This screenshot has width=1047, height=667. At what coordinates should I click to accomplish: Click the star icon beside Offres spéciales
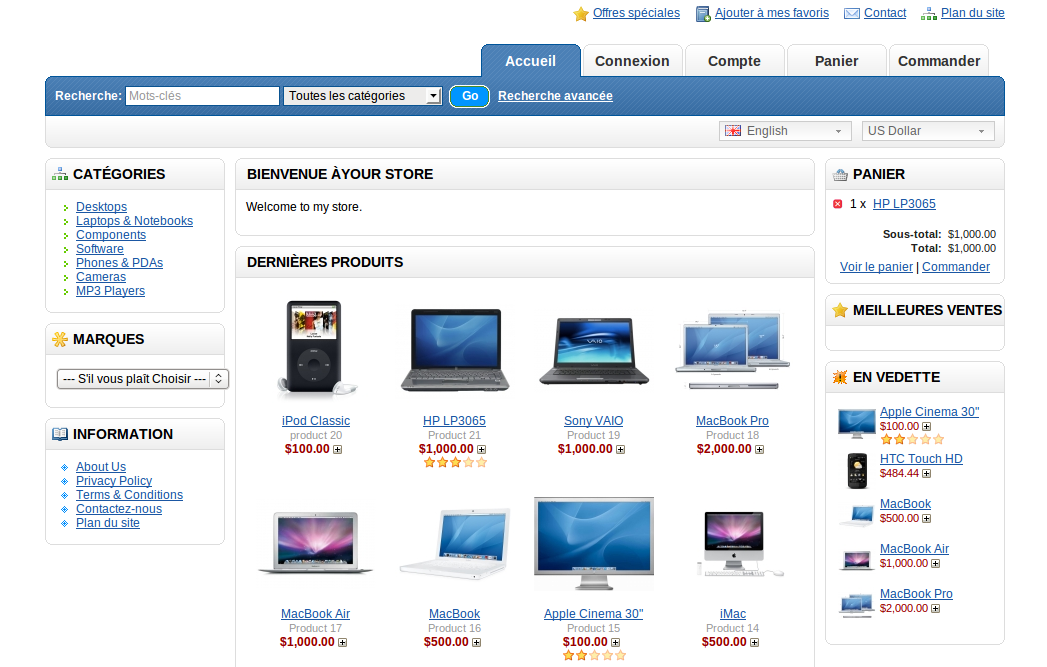click(x=580, y=13)
